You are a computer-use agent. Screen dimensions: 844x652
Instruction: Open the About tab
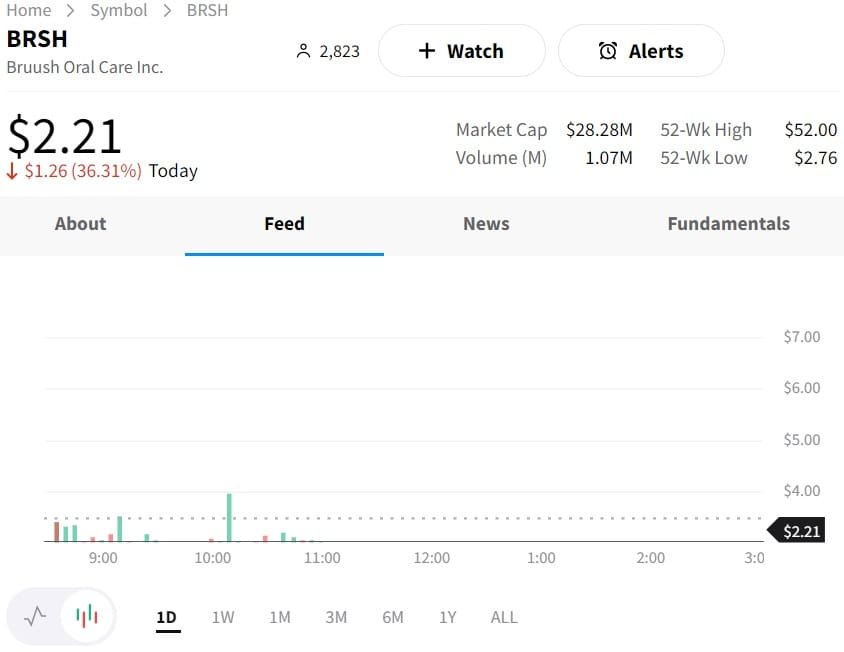80,224
